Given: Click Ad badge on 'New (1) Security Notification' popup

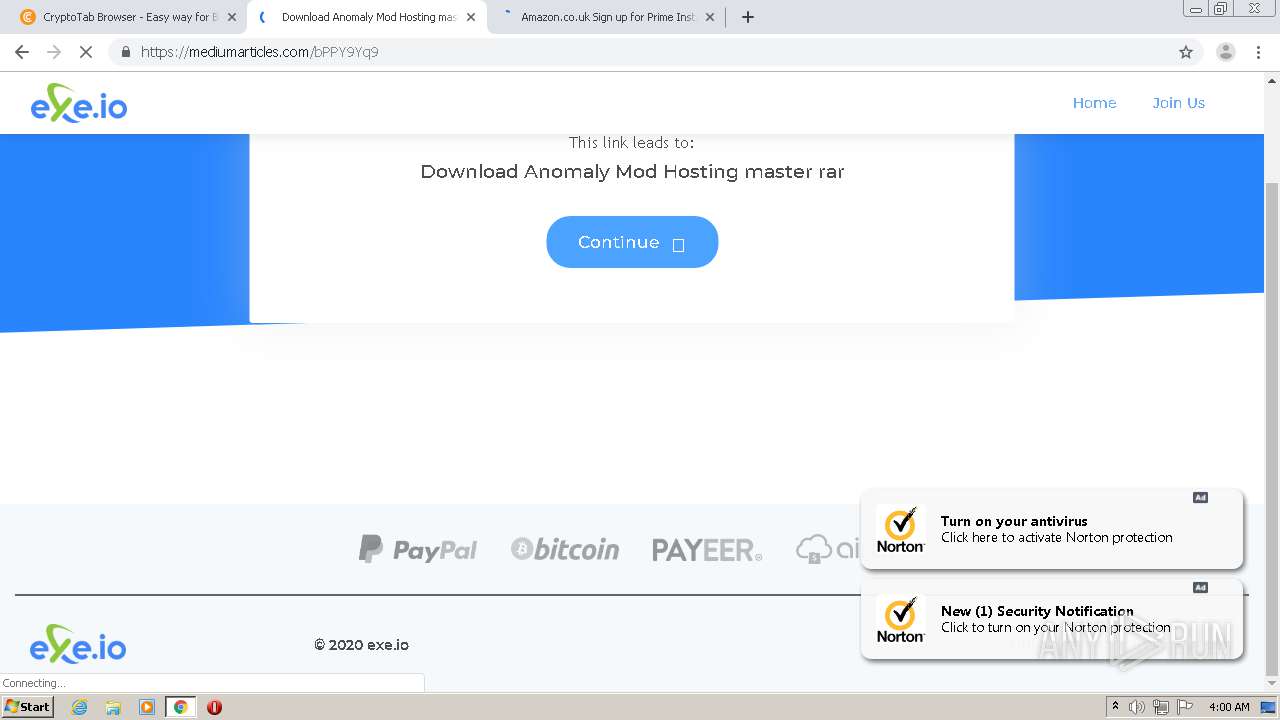Looking at the screenshot, I should click(x=1200, y=587).
